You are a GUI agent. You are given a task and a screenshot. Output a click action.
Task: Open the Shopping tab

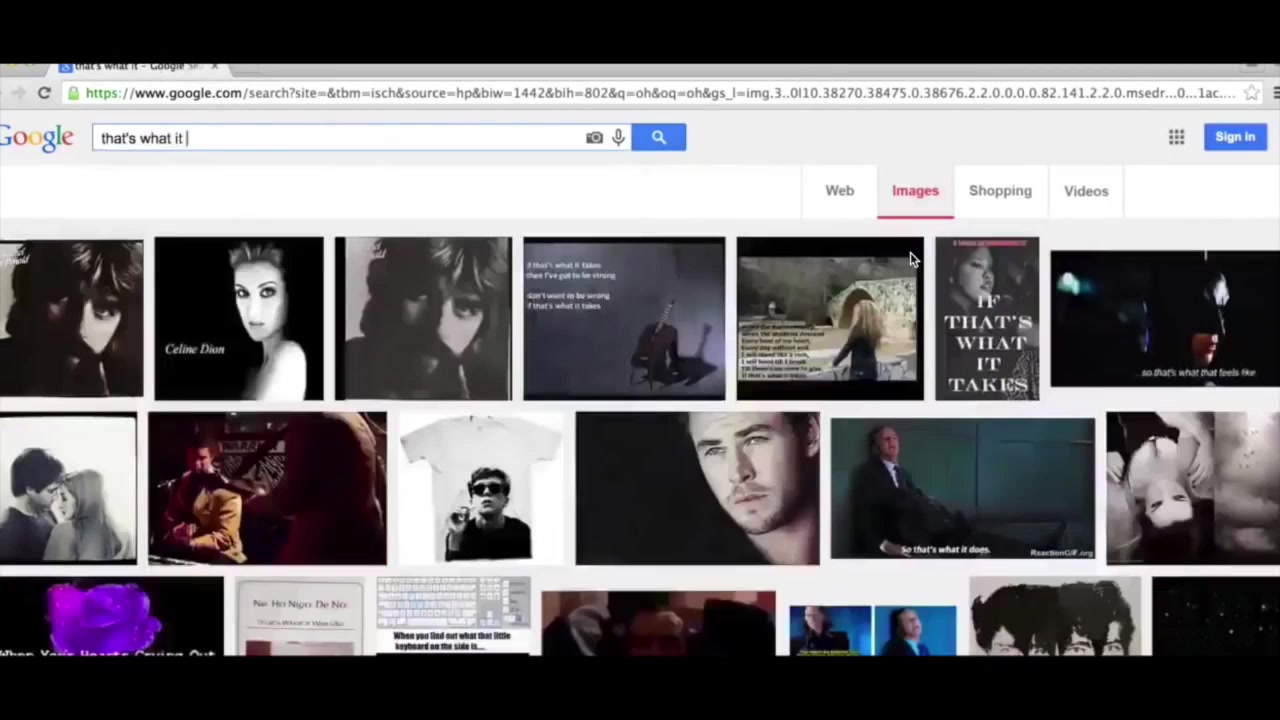[x=1000, y=191]
